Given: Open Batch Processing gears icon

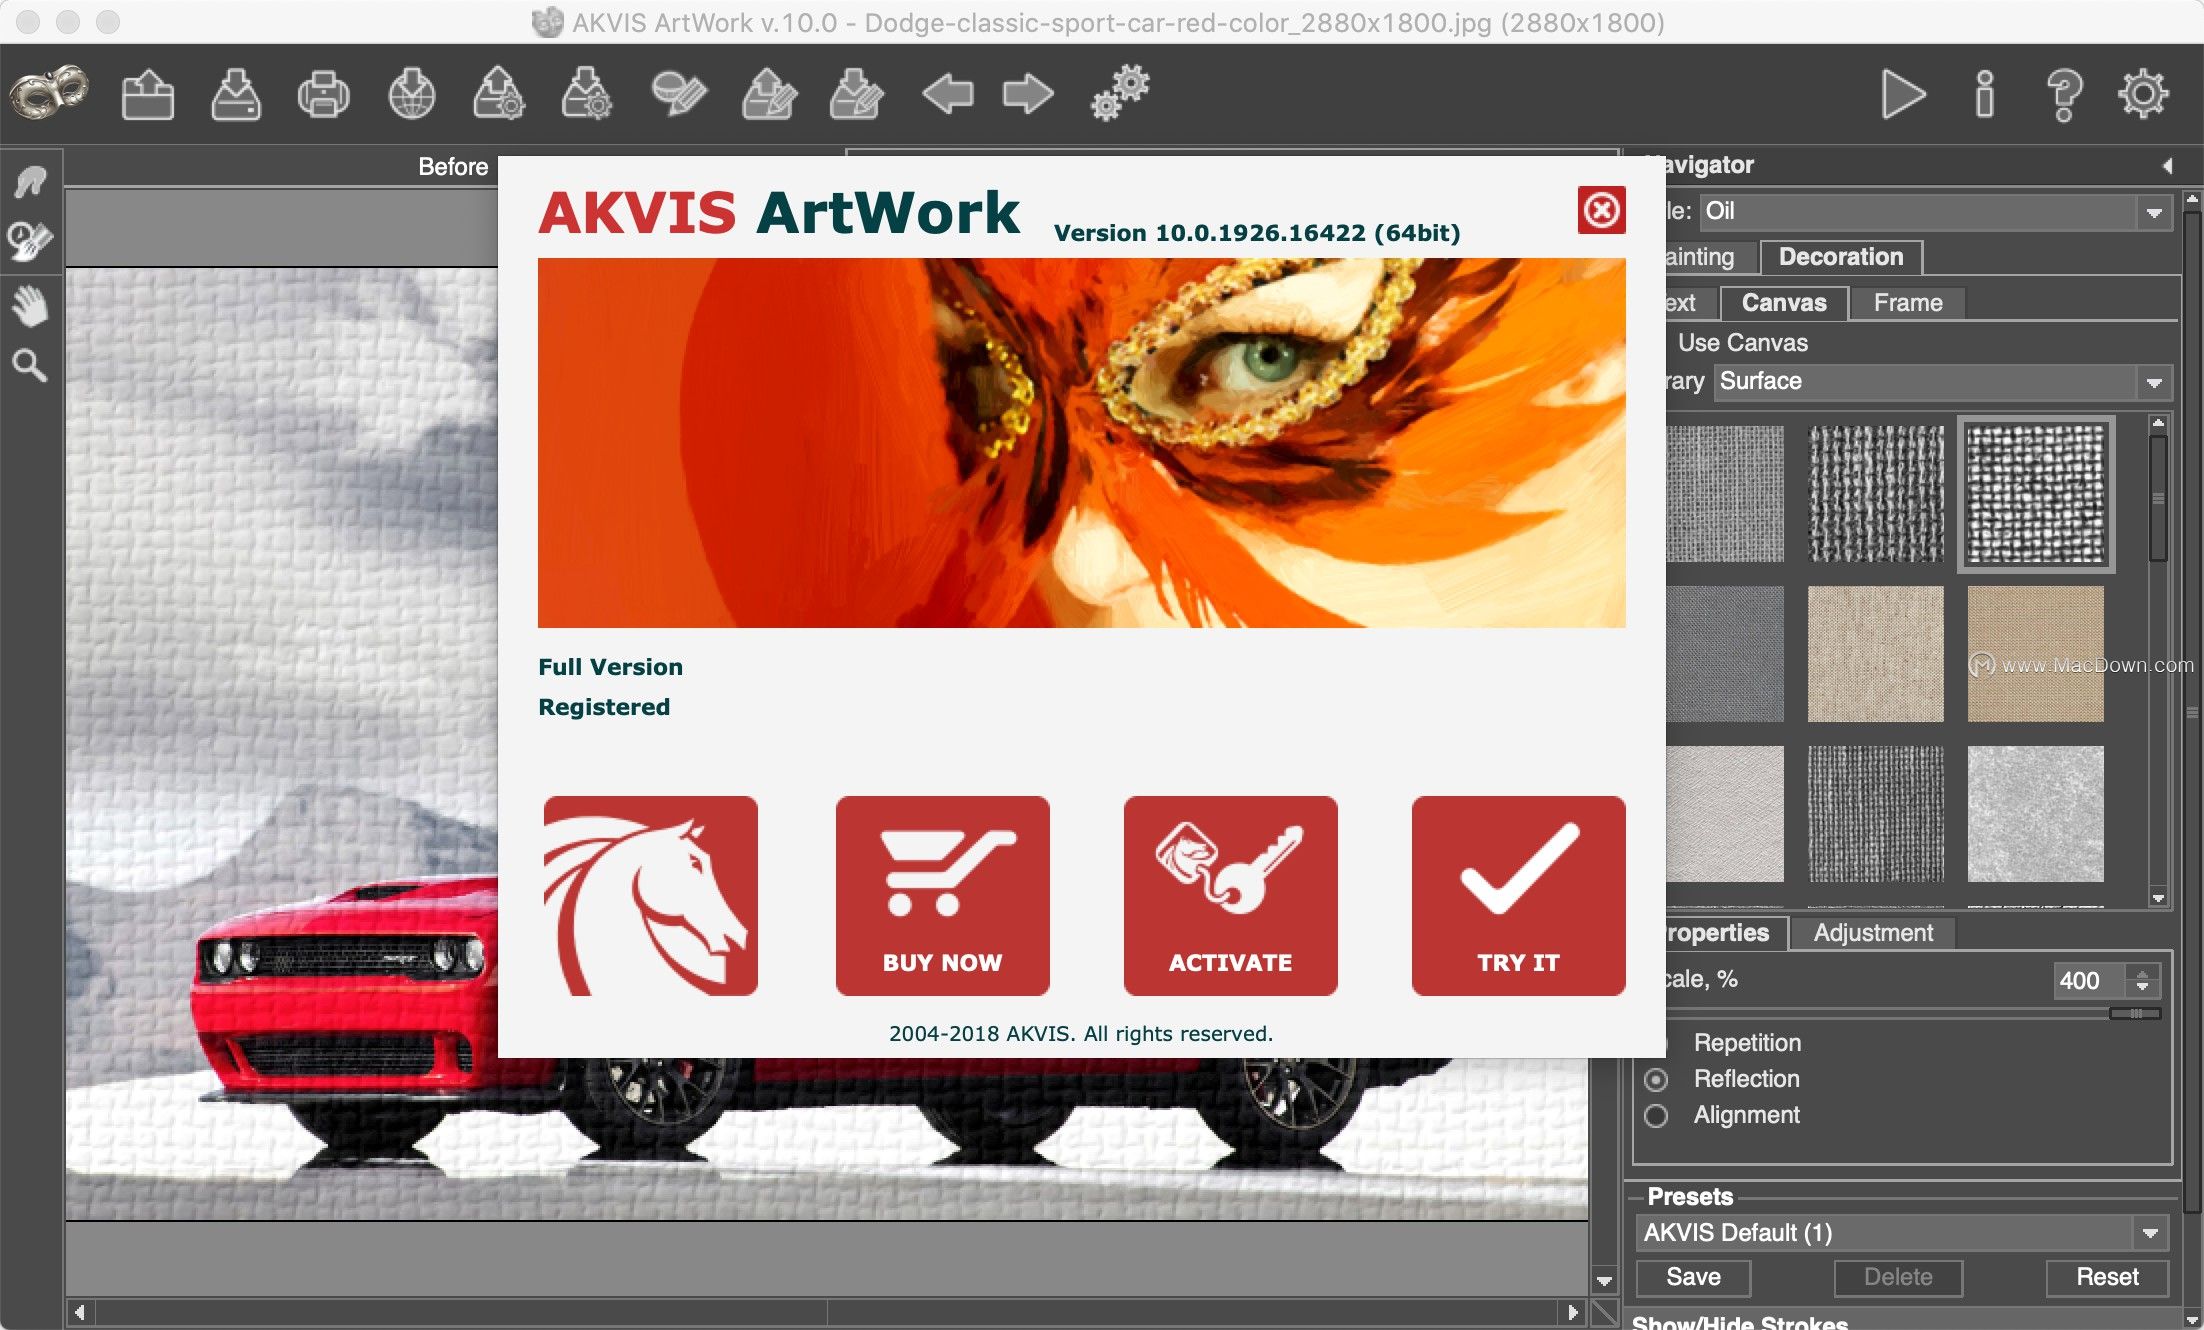Looking at the screenshot, I should 1120,94.
